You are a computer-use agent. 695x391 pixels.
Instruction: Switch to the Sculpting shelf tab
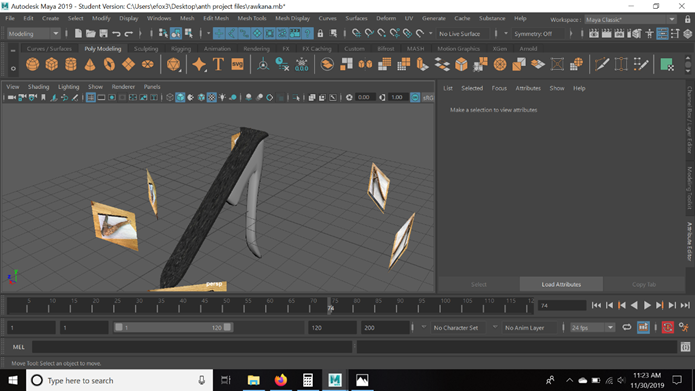pos(146,49)
